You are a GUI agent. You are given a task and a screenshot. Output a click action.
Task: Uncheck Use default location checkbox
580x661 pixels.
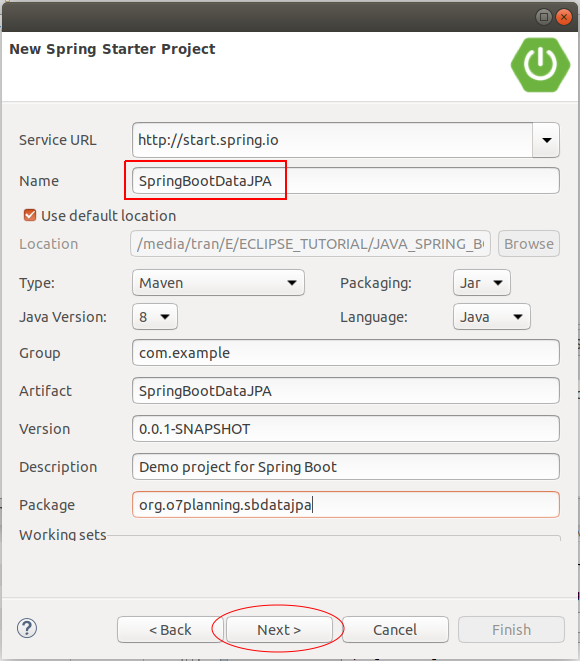(30, 215)
